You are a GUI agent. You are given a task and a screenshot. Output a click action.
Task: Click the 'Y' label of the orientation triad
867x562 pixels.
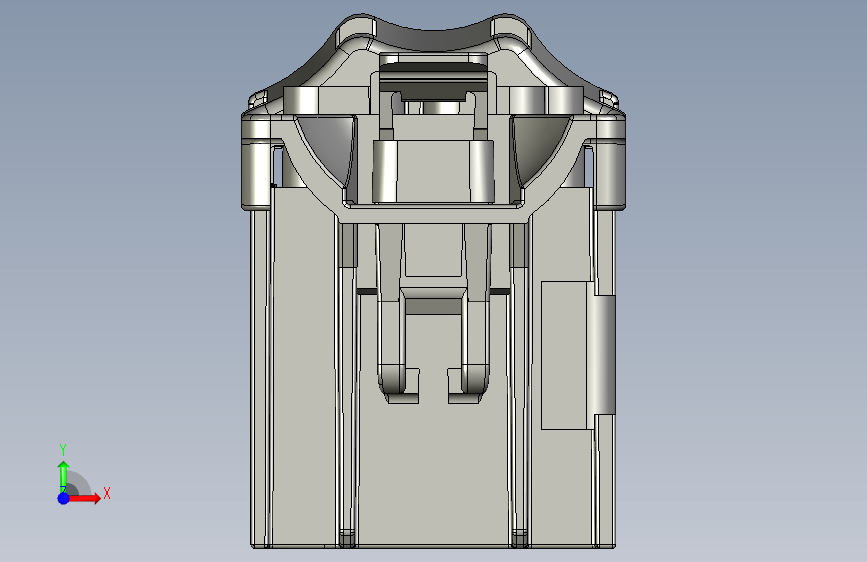pyautogui.click(x=63, y=450)
